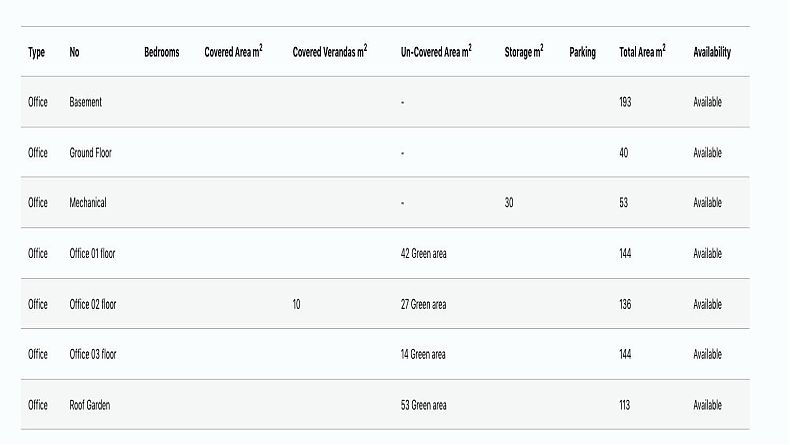Click the Mechanical row name

pyautogui.click(x=87, y=203)
